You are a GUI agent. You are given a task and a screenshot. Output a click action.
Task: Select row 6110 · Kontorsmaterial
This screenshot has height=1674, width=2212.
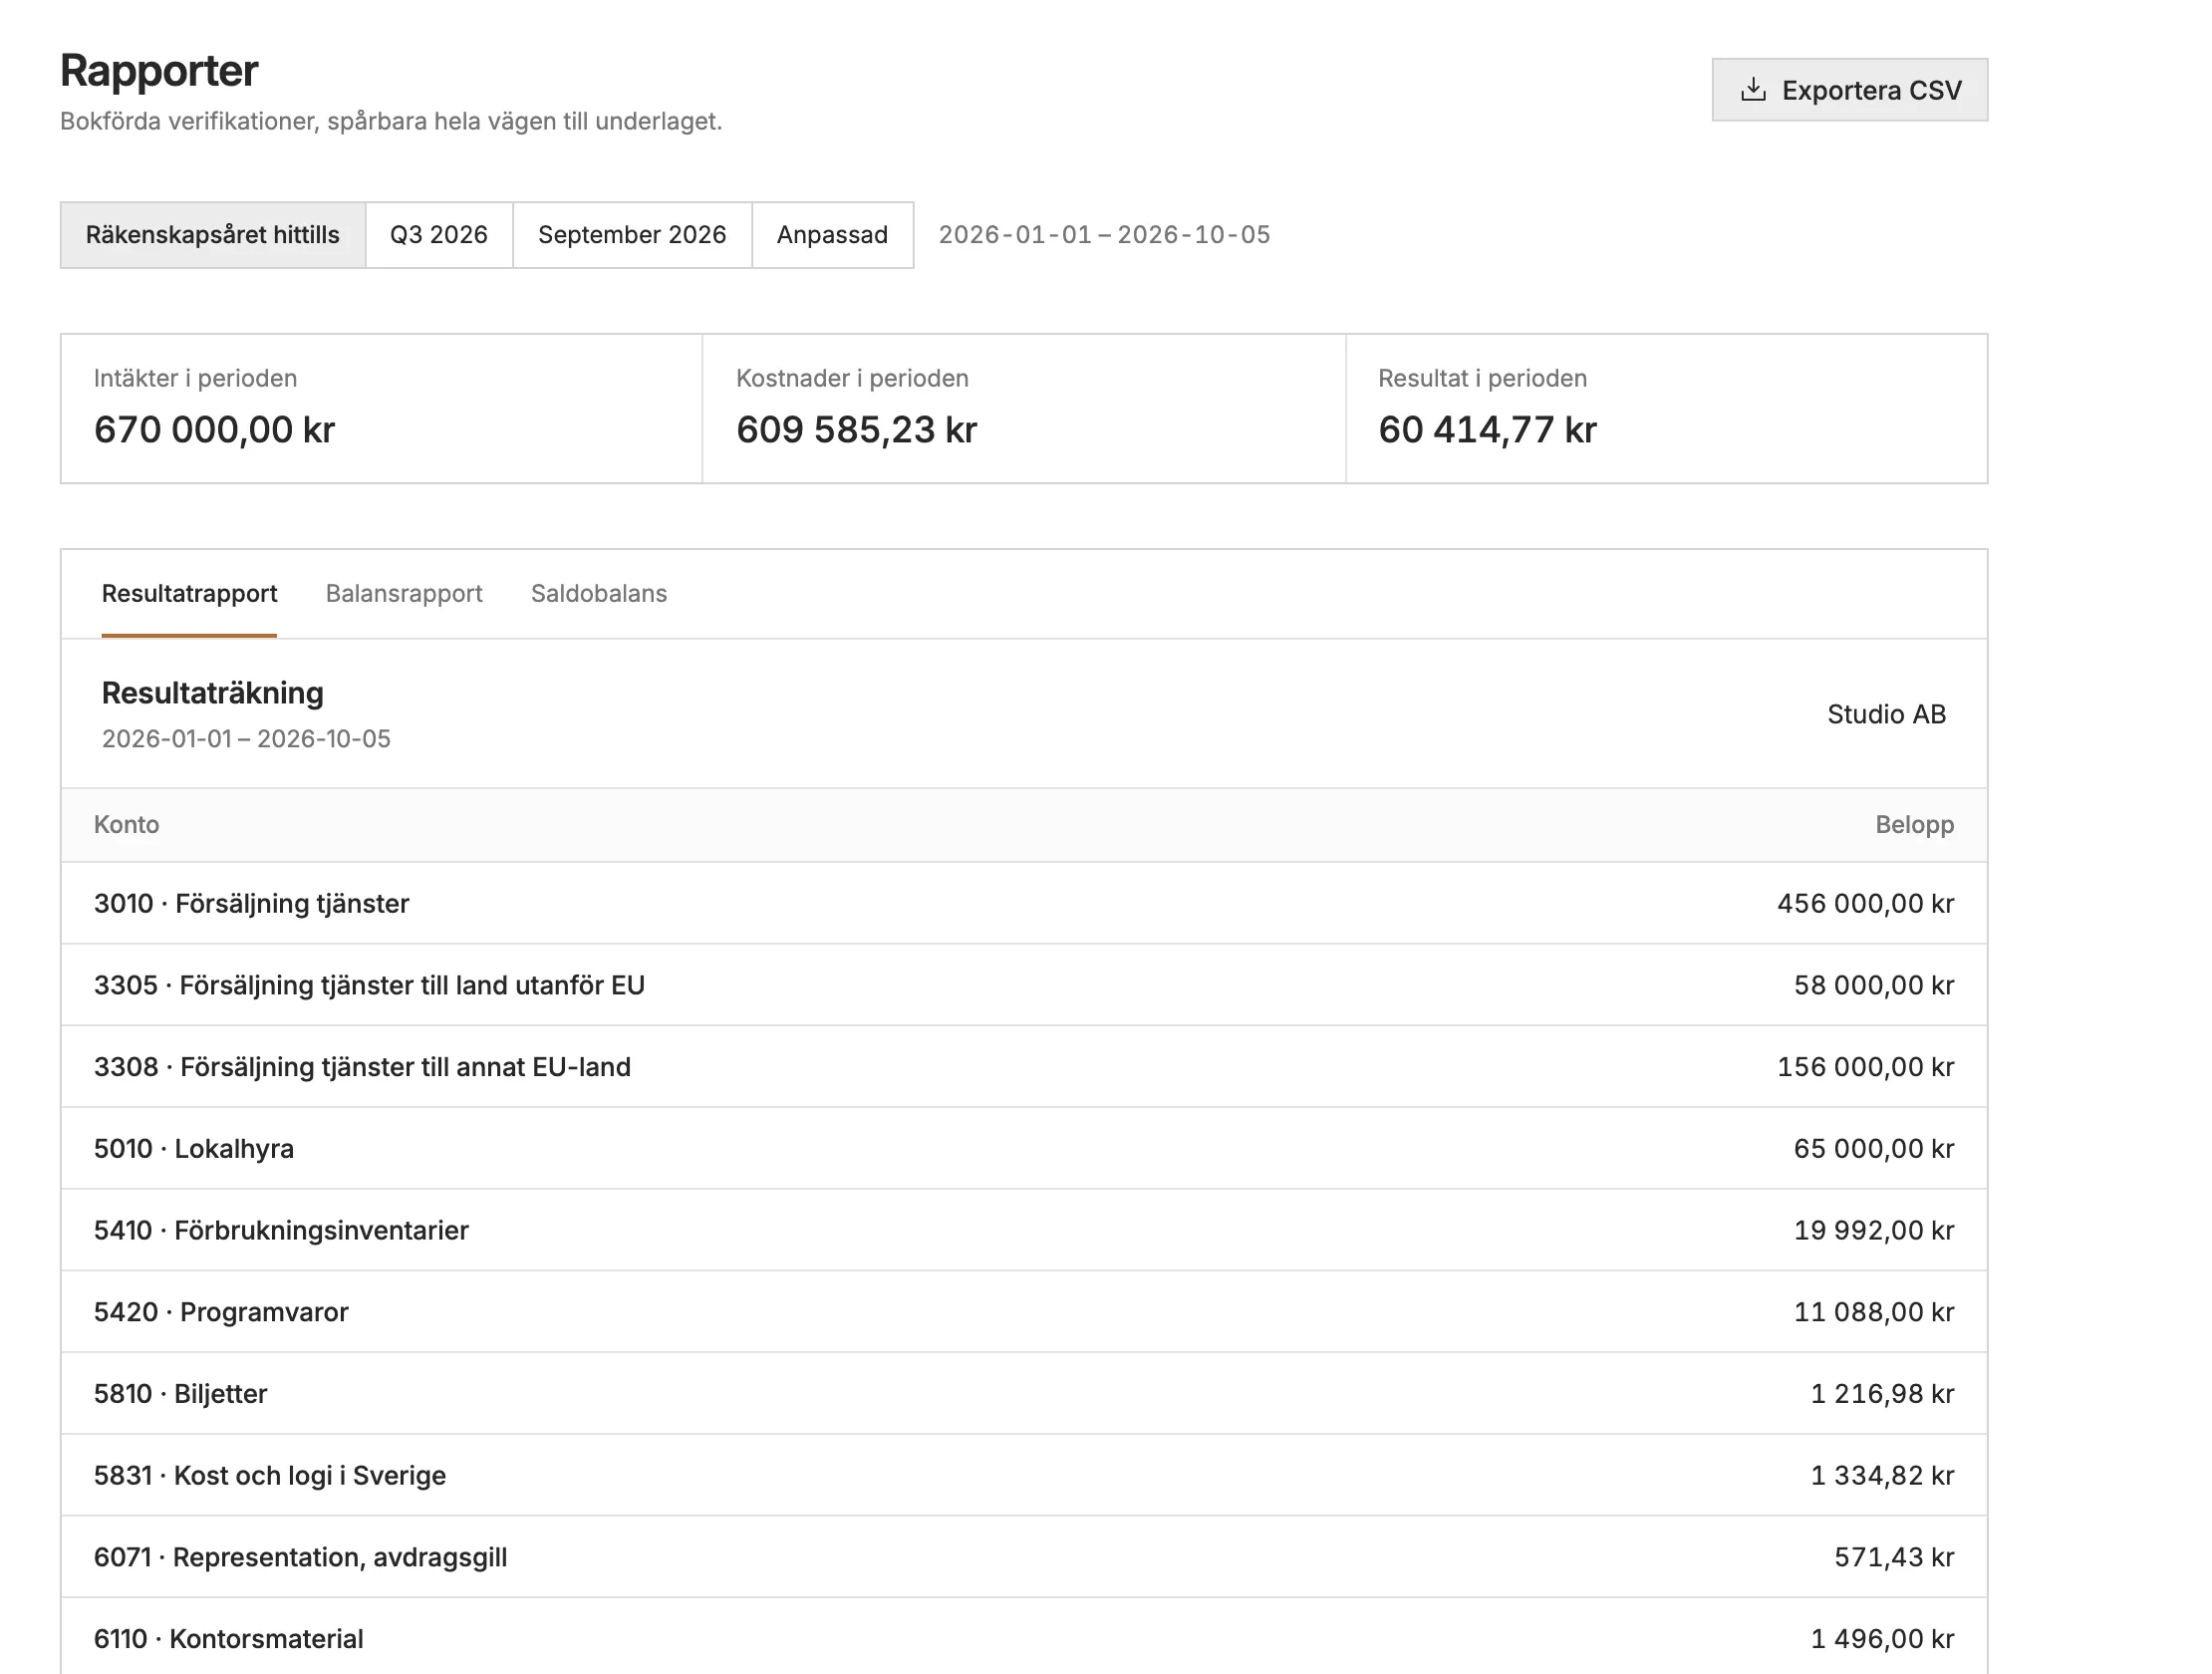(1024, 1638)
